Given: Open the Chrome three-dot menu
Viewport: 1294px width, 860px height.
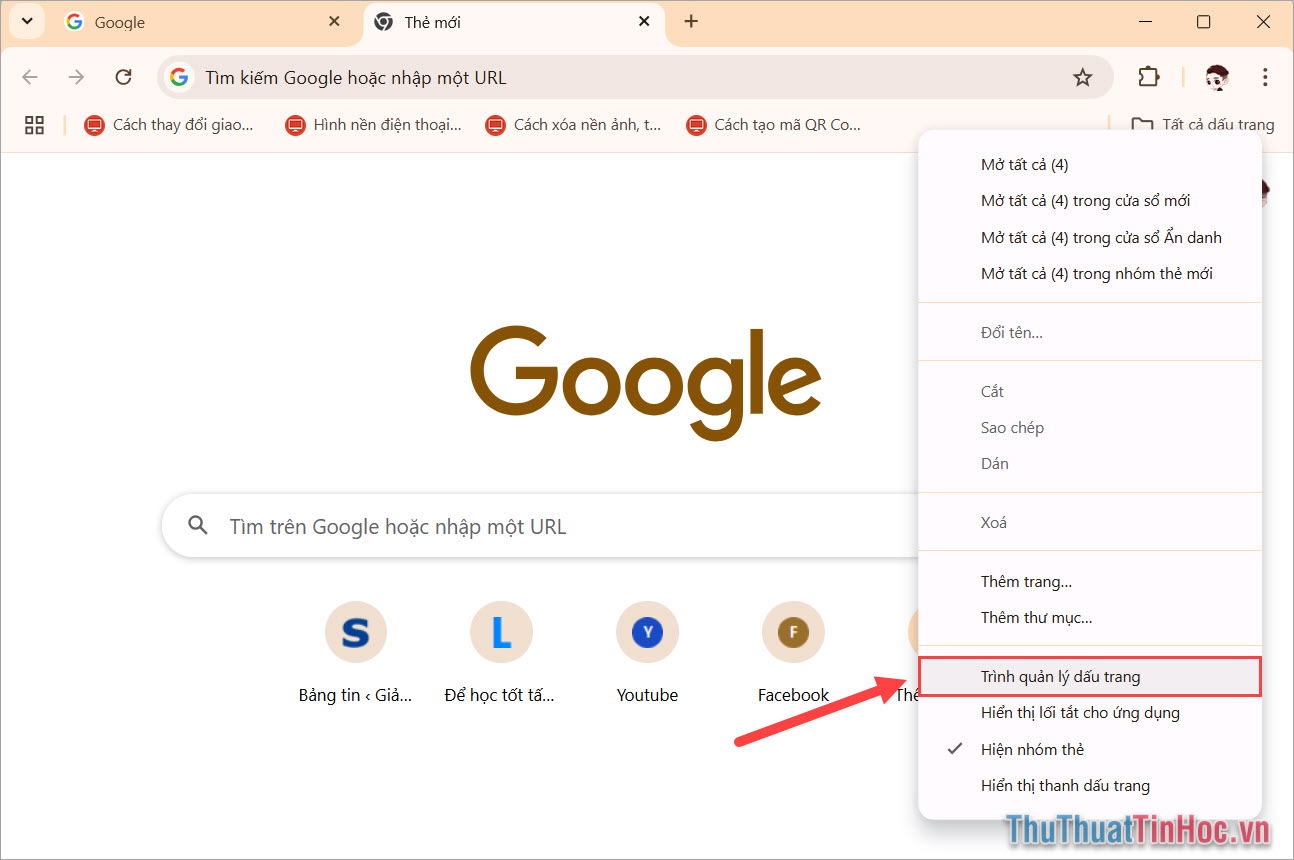Looking at the screenshot, I should [1265, 77].
